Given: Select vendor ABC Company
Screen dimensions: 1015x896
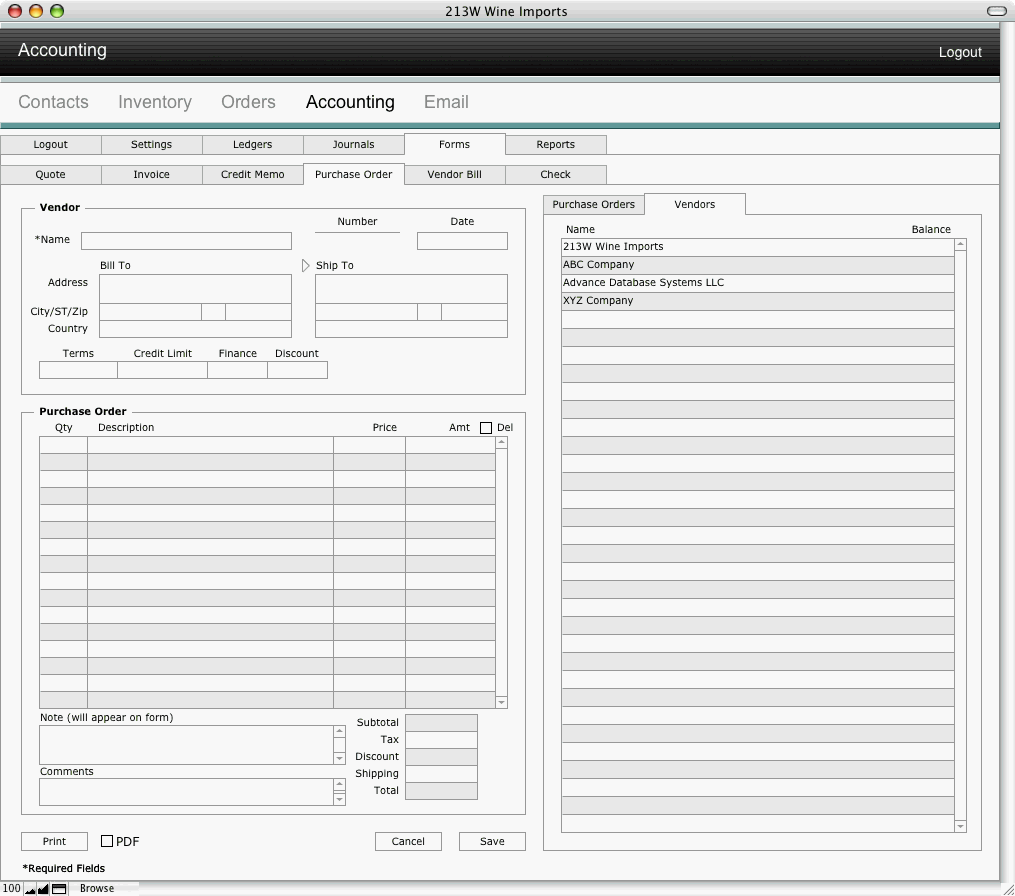Looking at the screenshot, I should (x=757, y=265).
